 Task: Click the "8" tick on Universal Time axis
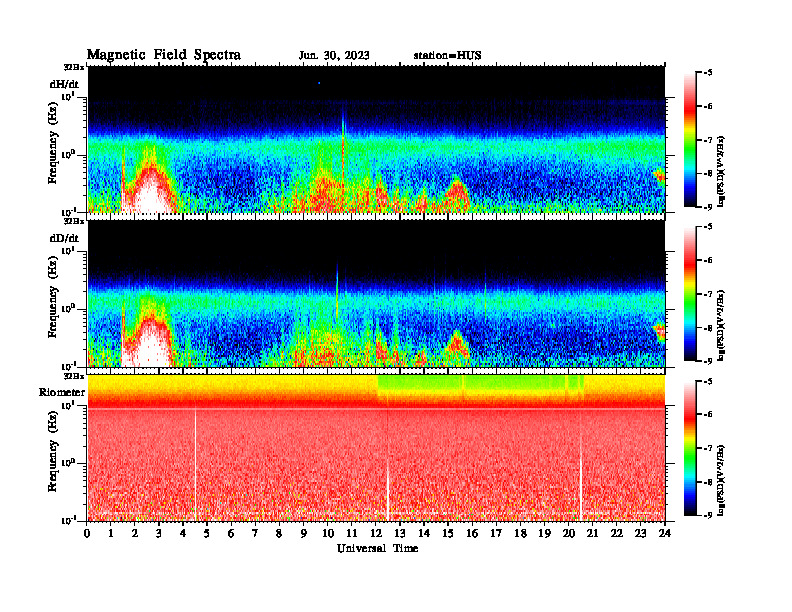[x=279, y=534]
